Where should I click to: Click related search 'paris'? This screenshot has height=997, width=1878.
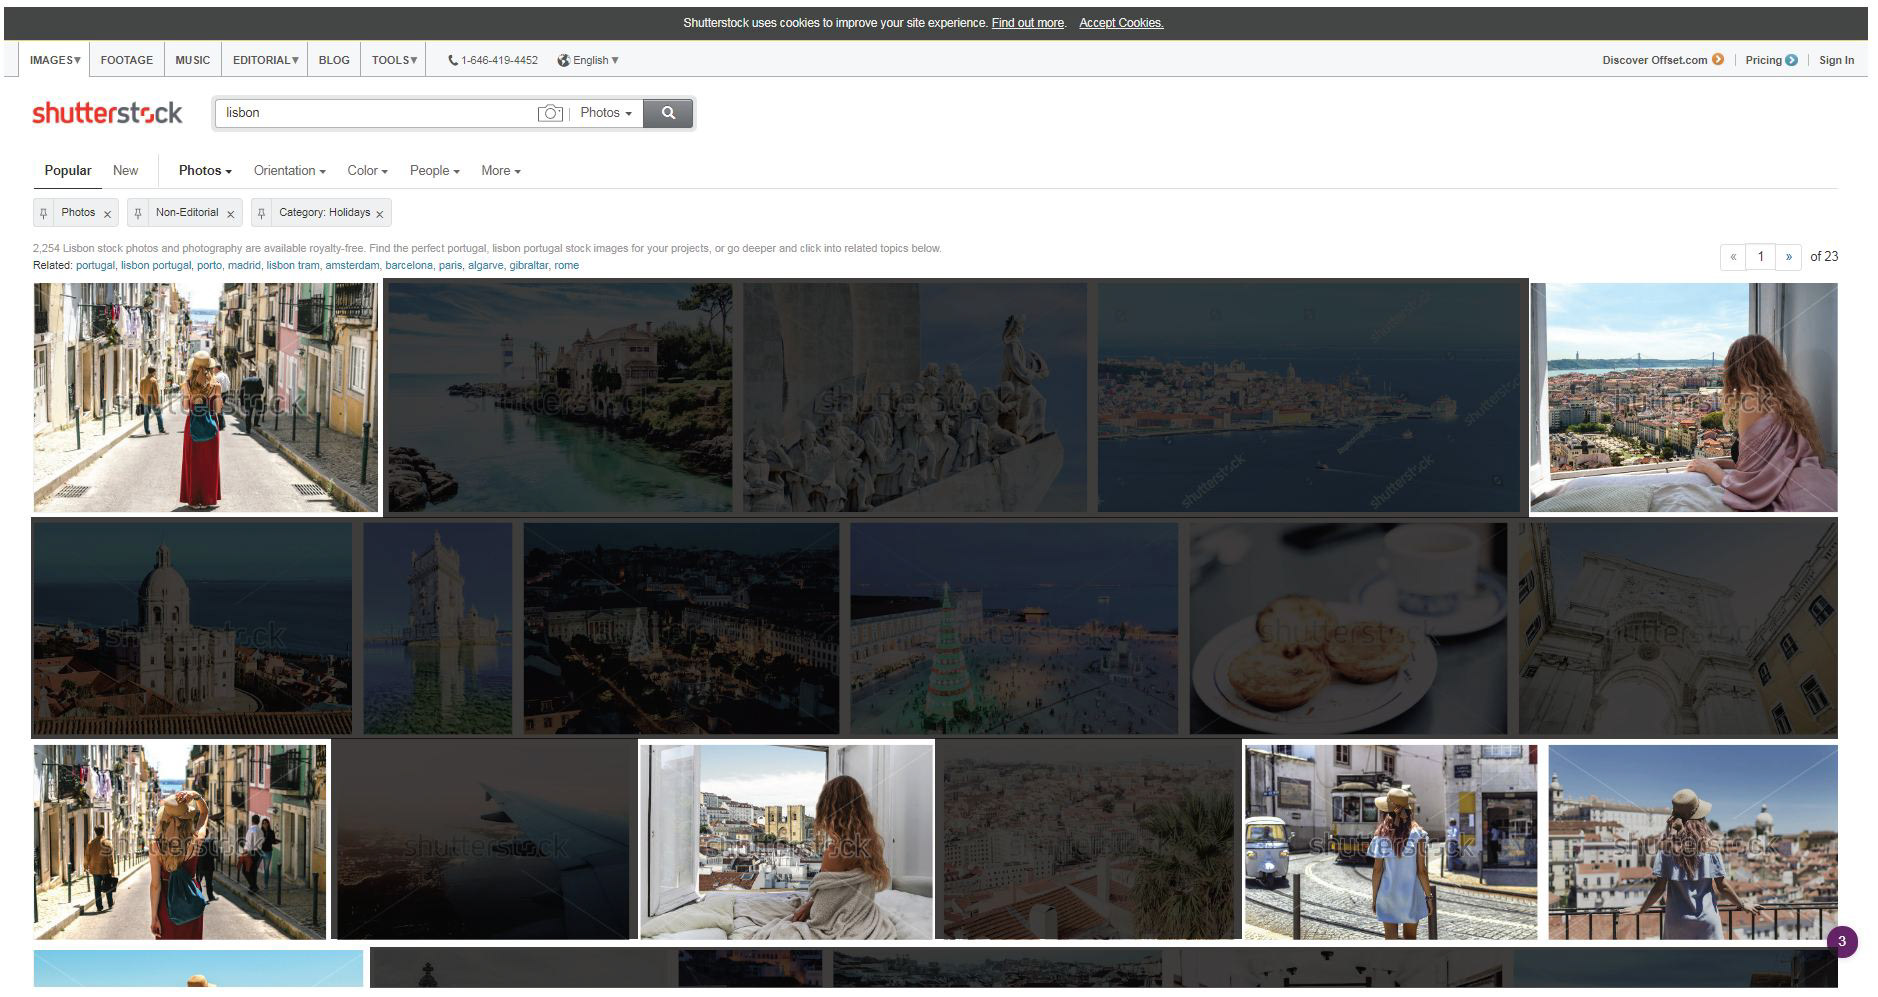pos(450,265)
